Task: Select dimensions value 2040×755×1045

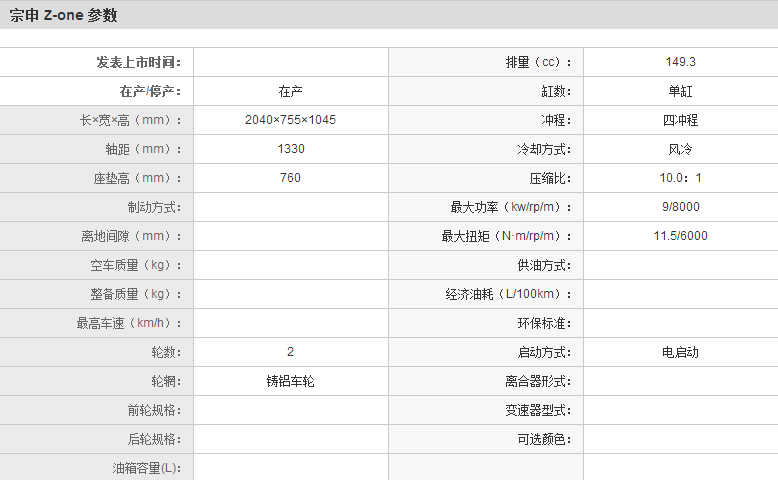Action: click(291, 120)
